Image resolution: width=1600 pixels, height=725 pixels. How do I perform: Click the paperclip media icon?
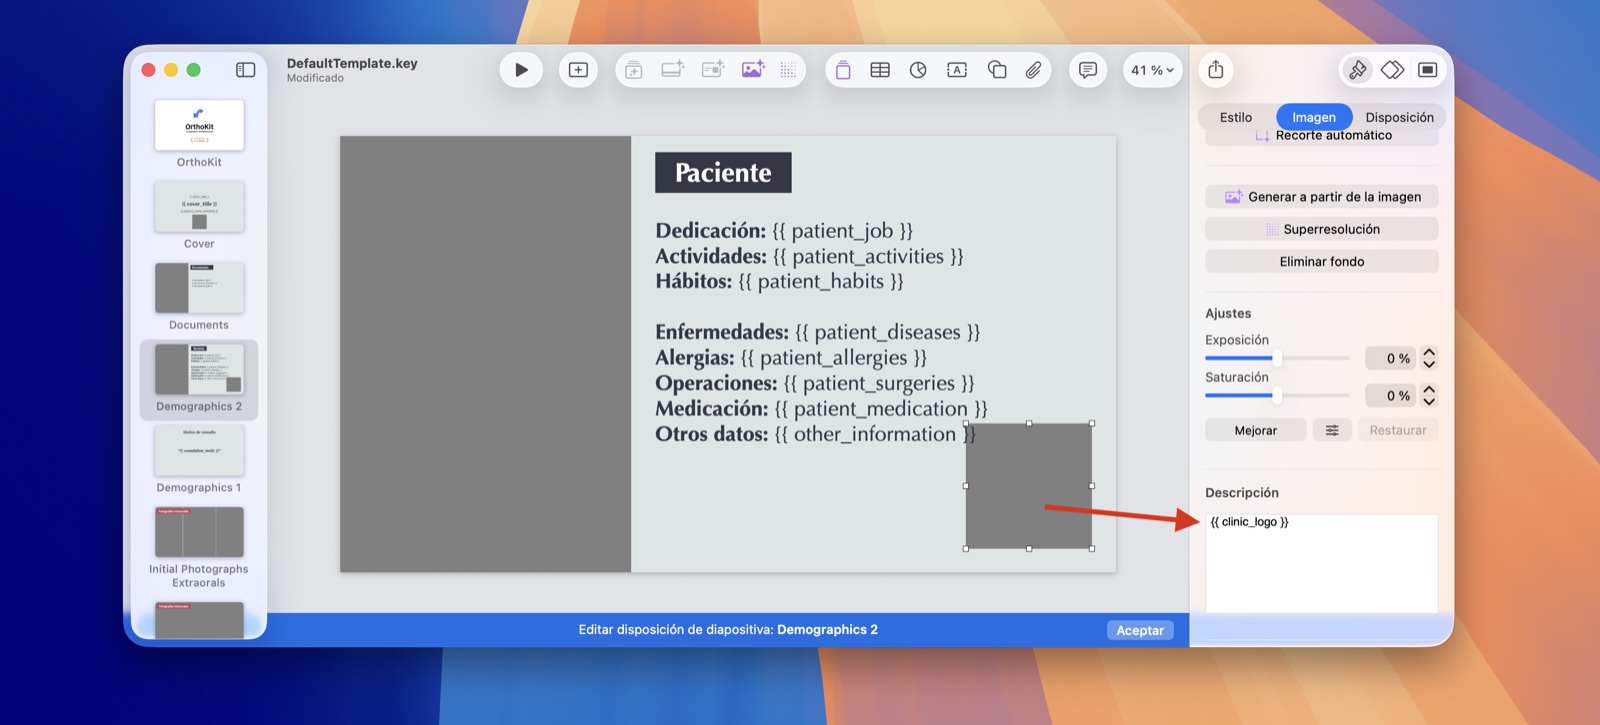1033,70
